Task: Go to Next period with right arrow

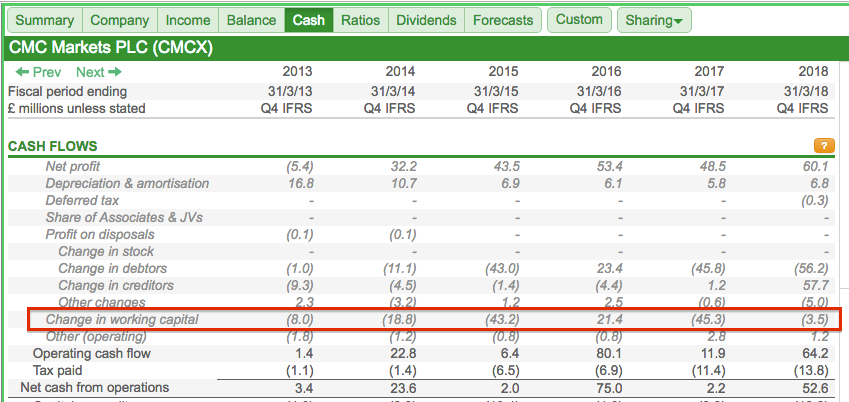Action: click(99, 72)
